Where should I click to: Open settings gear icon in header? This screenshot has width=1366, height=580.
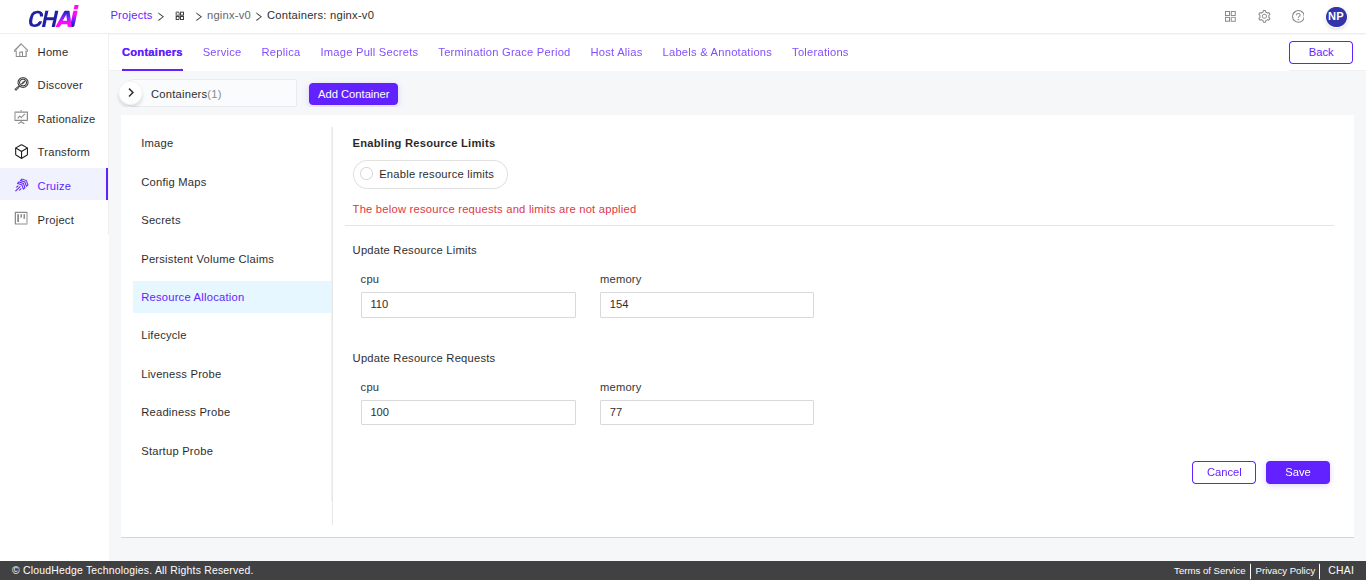click(1264, 16)
